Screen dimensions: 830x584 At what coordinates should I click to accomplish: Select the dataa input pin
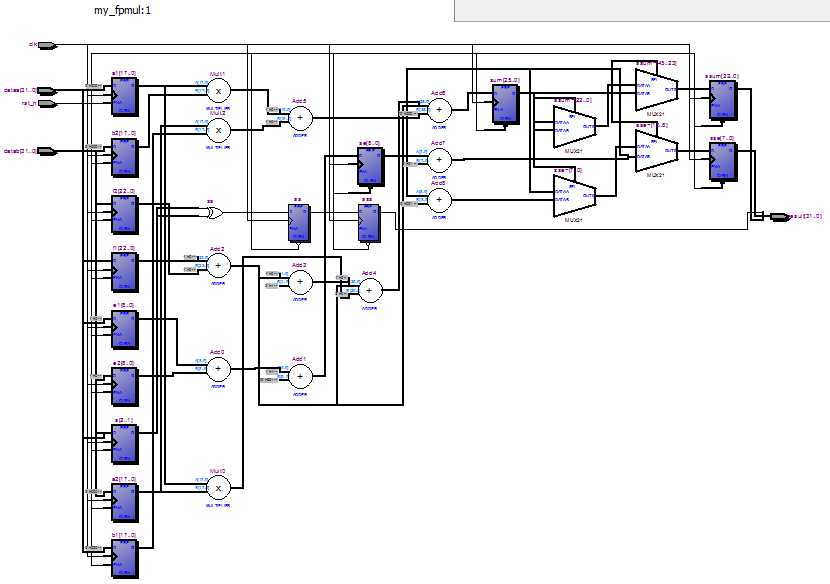[x=47, y=91]
